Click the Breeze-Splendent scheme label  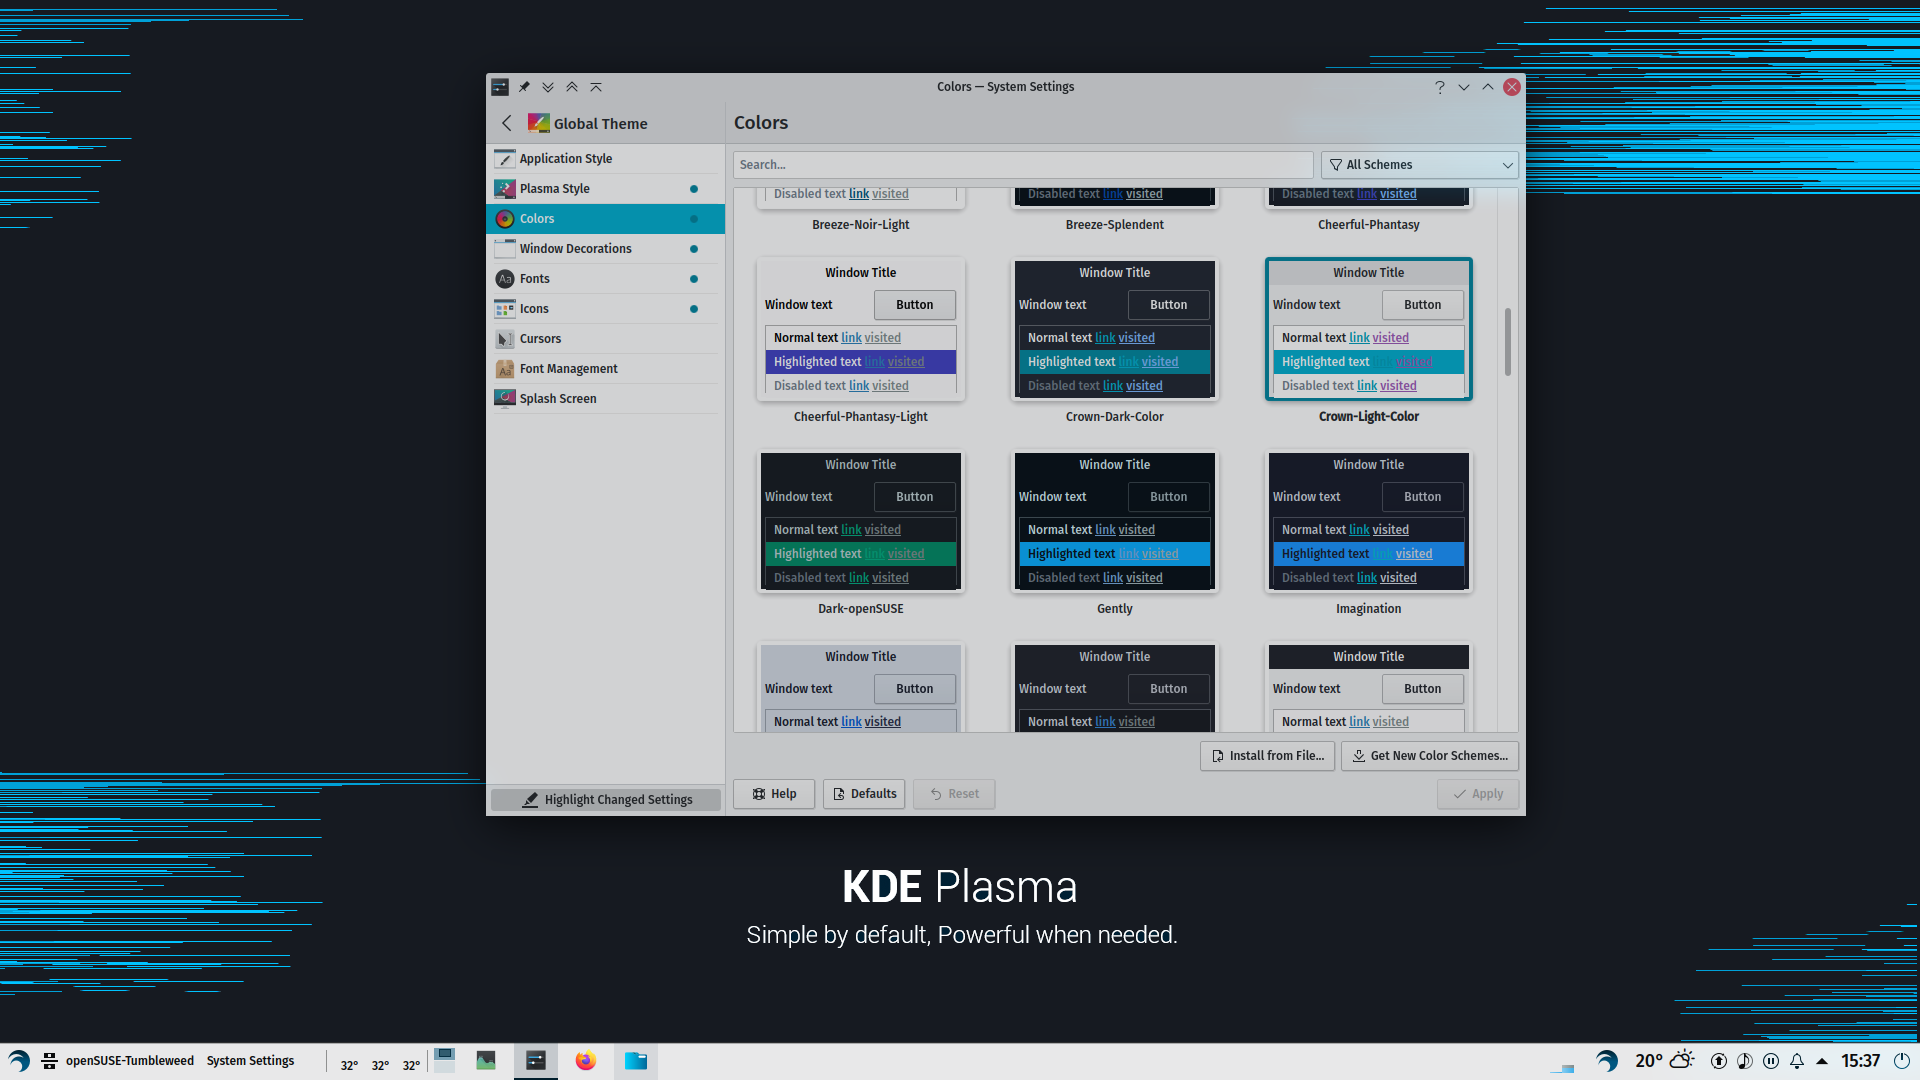tap(1115, 225)
